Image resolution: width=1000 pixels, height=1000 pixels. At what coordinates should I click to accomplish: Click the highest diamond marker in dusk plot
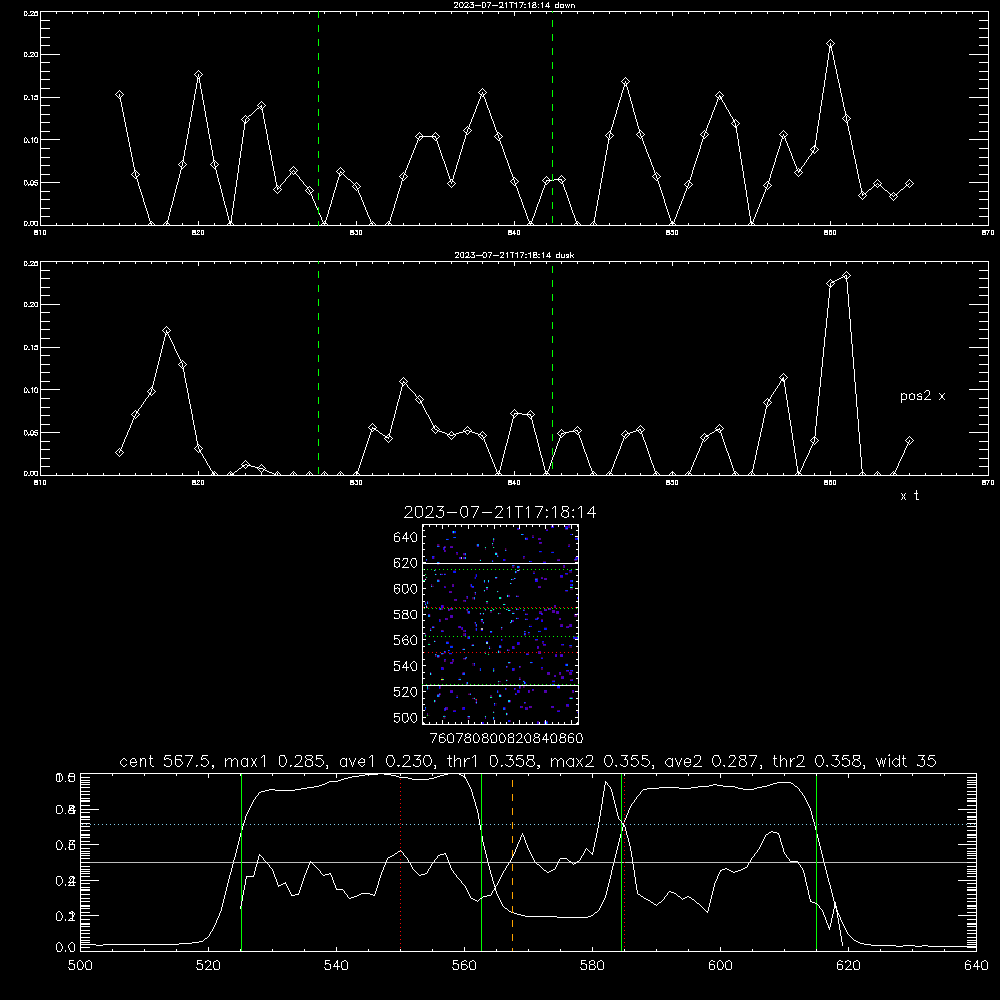click(846, 276)
